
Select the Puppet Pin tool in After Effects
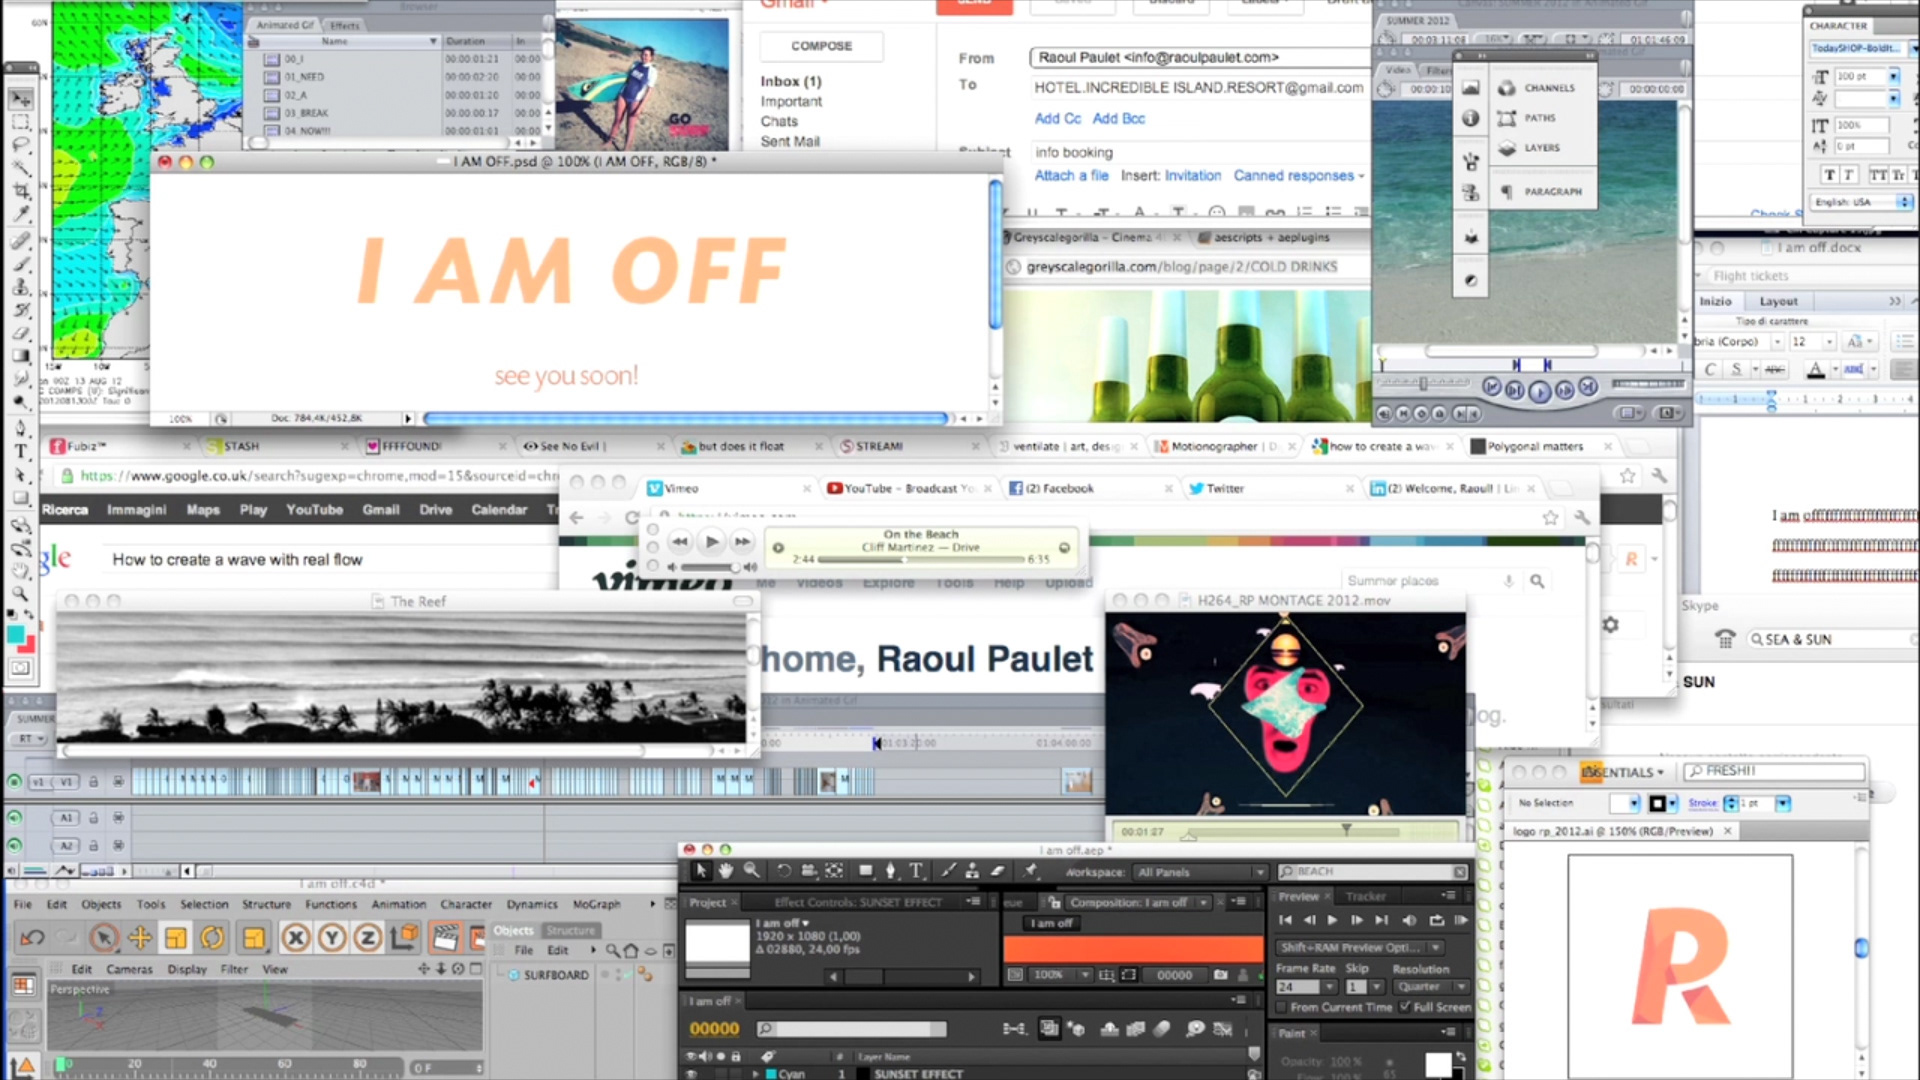tap(1030, 871)
